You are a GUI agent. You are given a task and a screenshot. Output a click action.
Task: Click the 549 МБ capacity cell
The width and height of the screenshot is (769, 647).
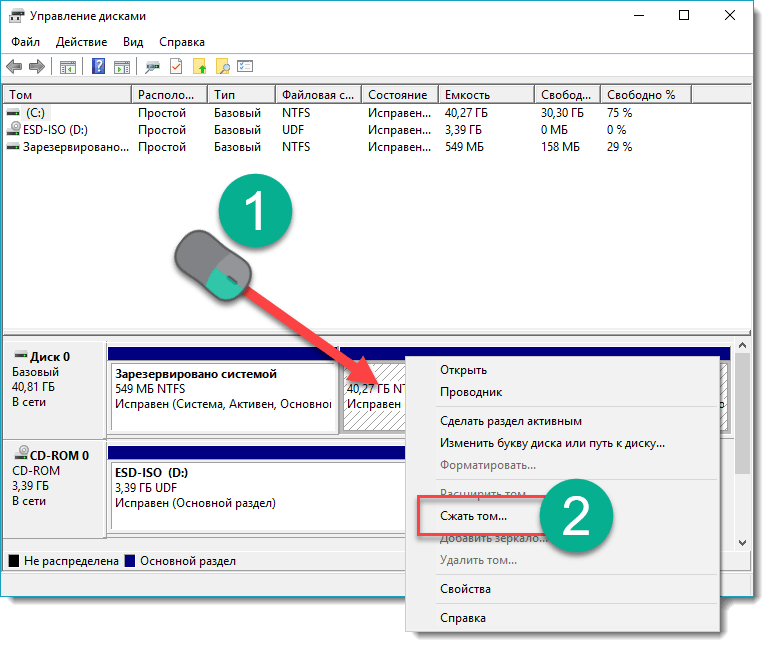tap(464, 147)
